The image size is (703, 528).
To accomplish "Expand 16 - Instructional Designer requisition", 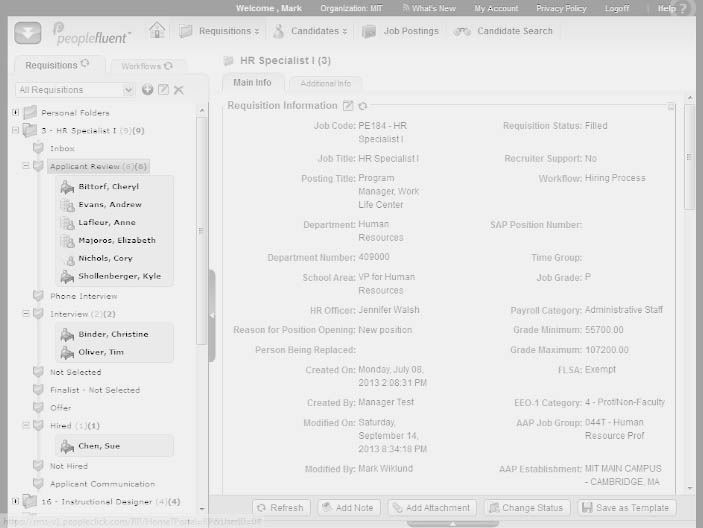I will point(16,501).
